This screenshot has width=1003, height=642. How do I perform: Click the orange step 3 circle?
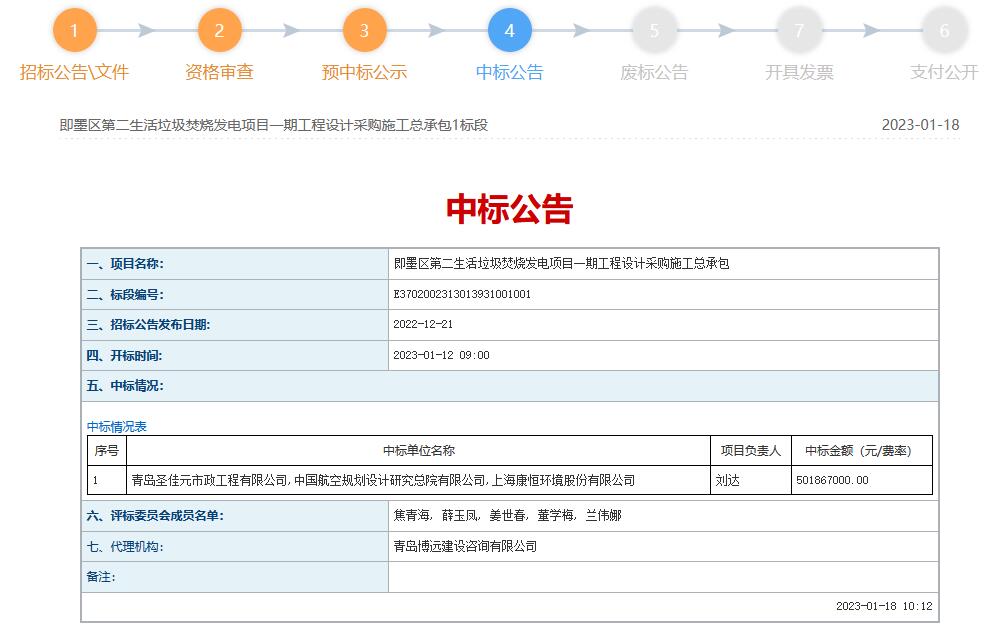[x=364, y=31]
